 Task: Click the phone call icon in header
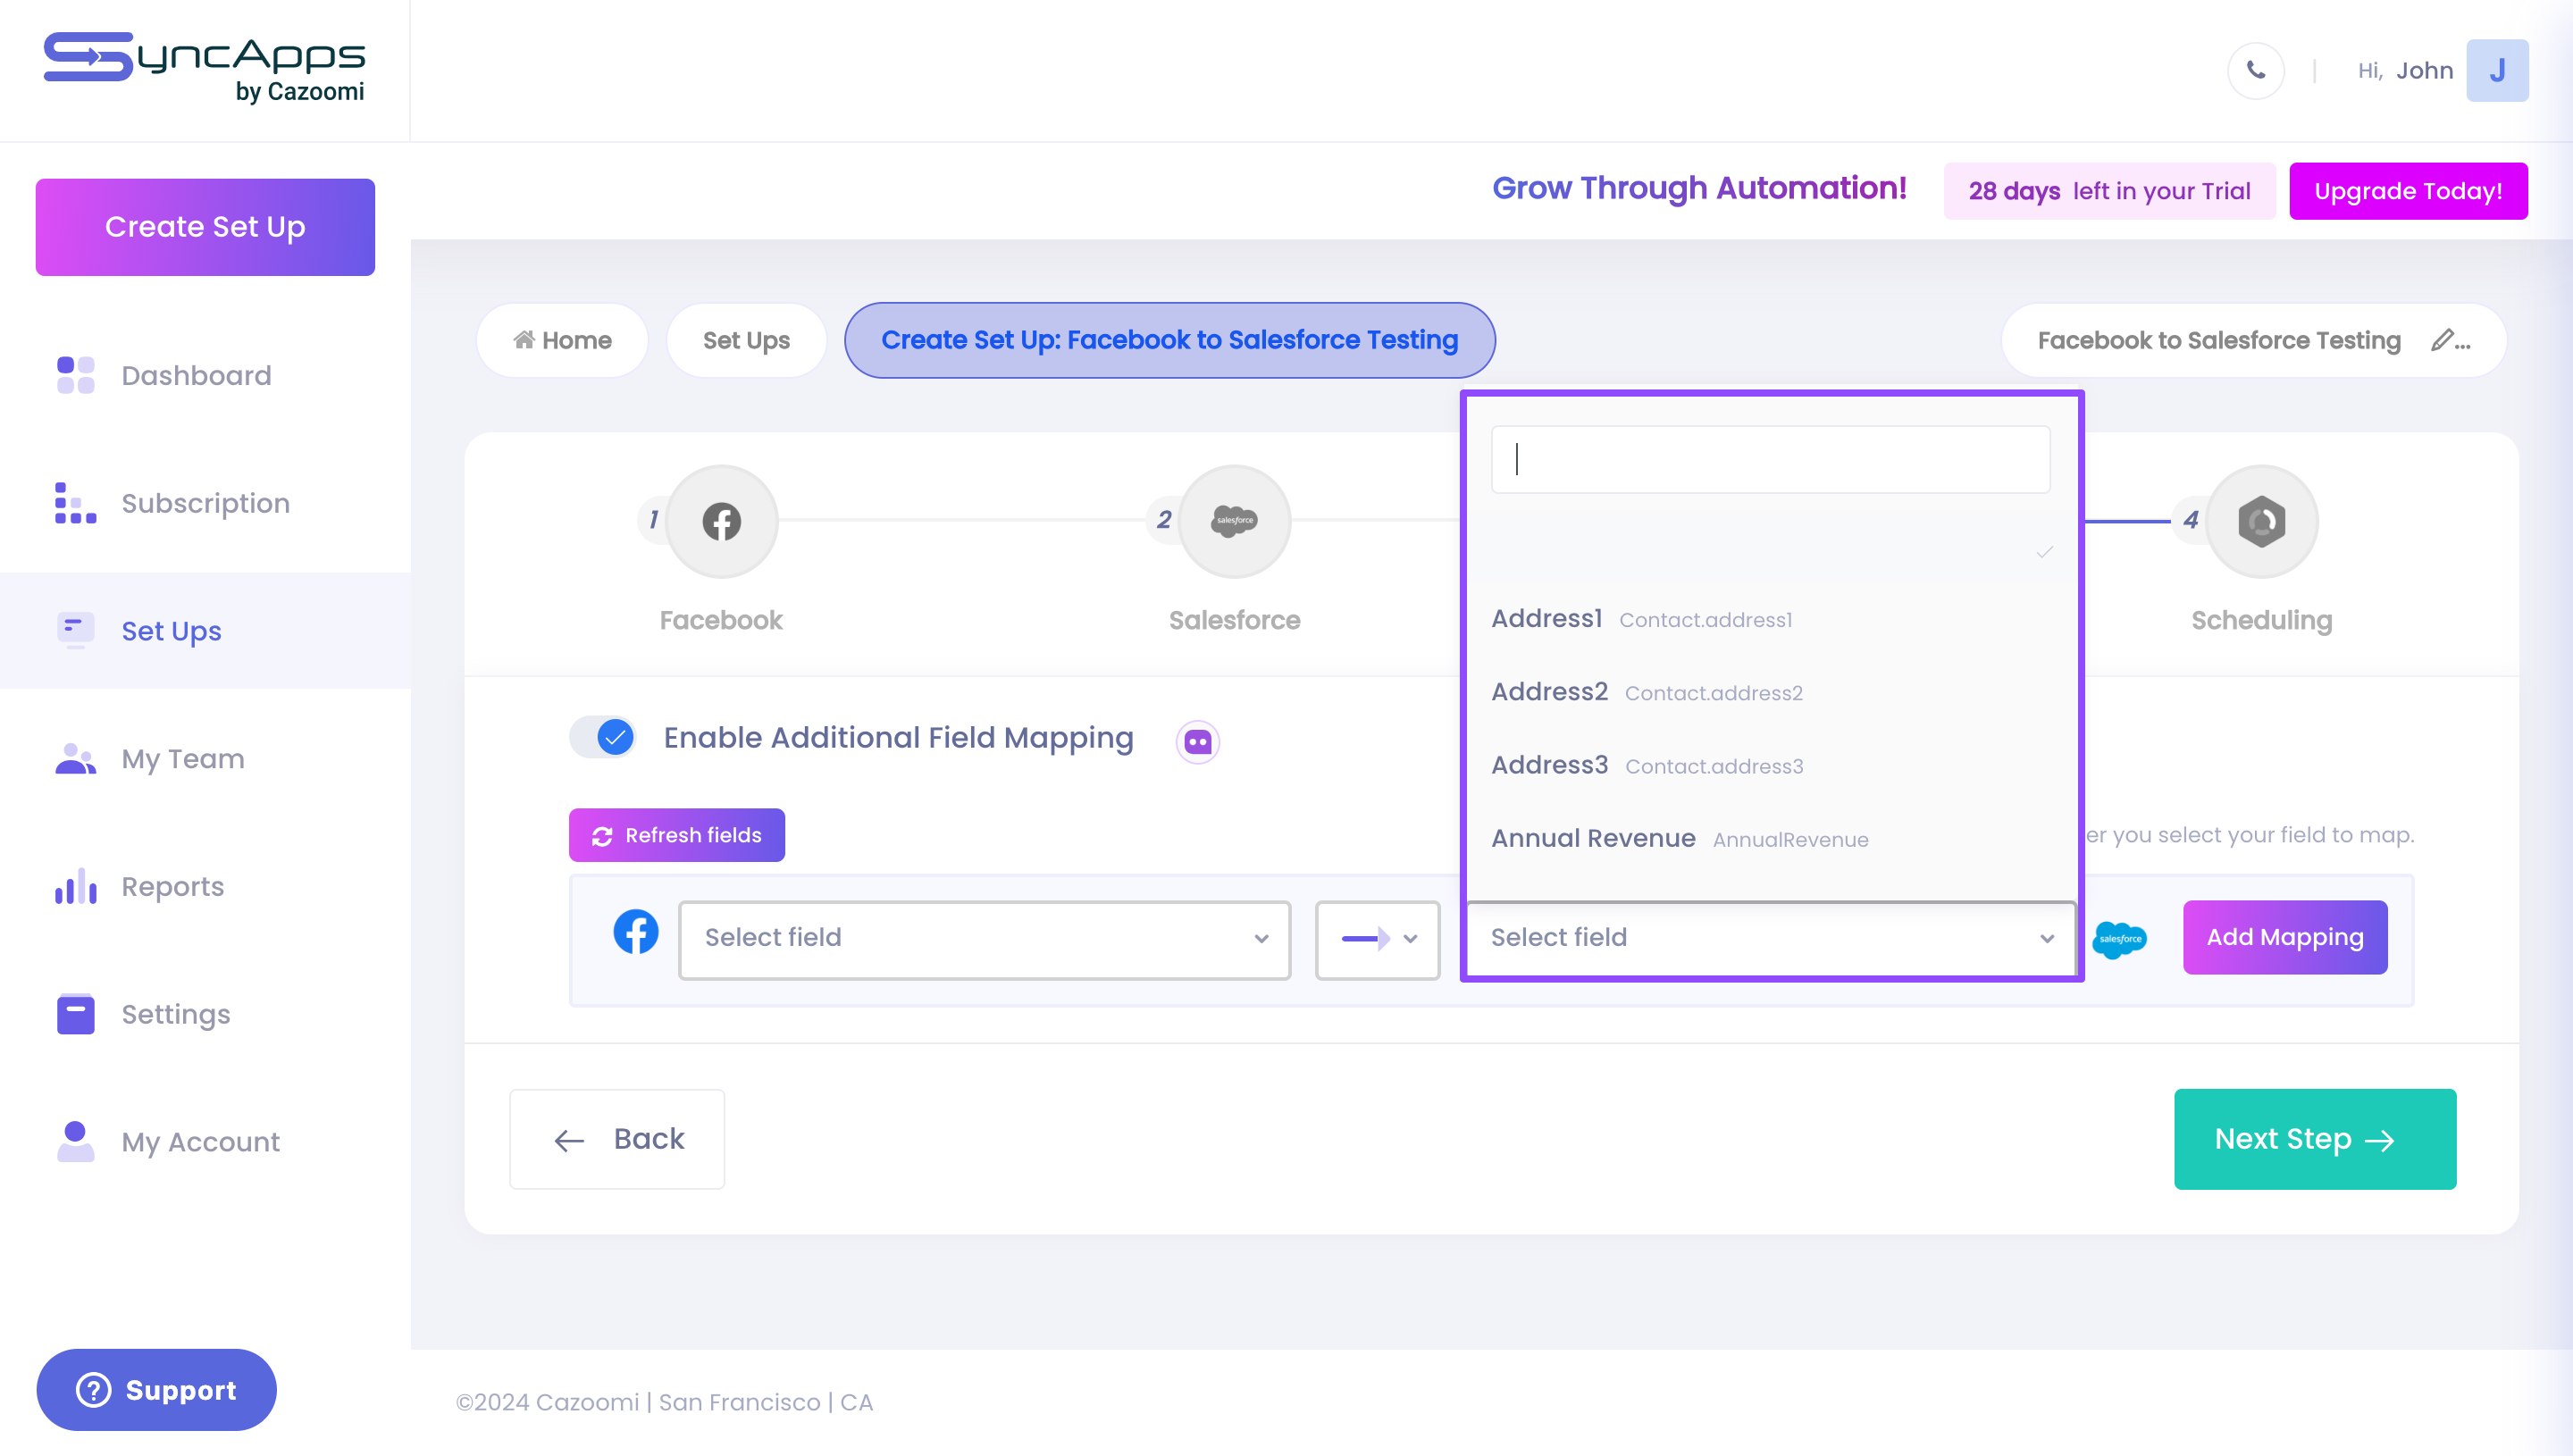click(2255, 70)
